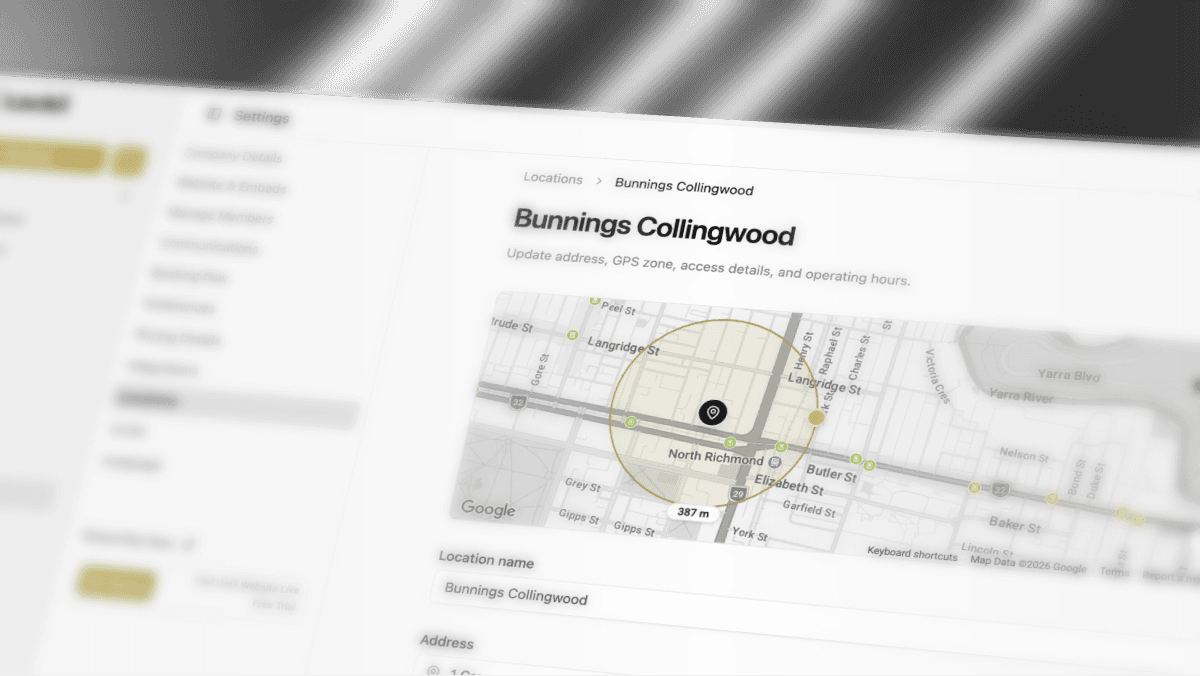Click the Address field label
The image size is (1200, 676).
447,642
